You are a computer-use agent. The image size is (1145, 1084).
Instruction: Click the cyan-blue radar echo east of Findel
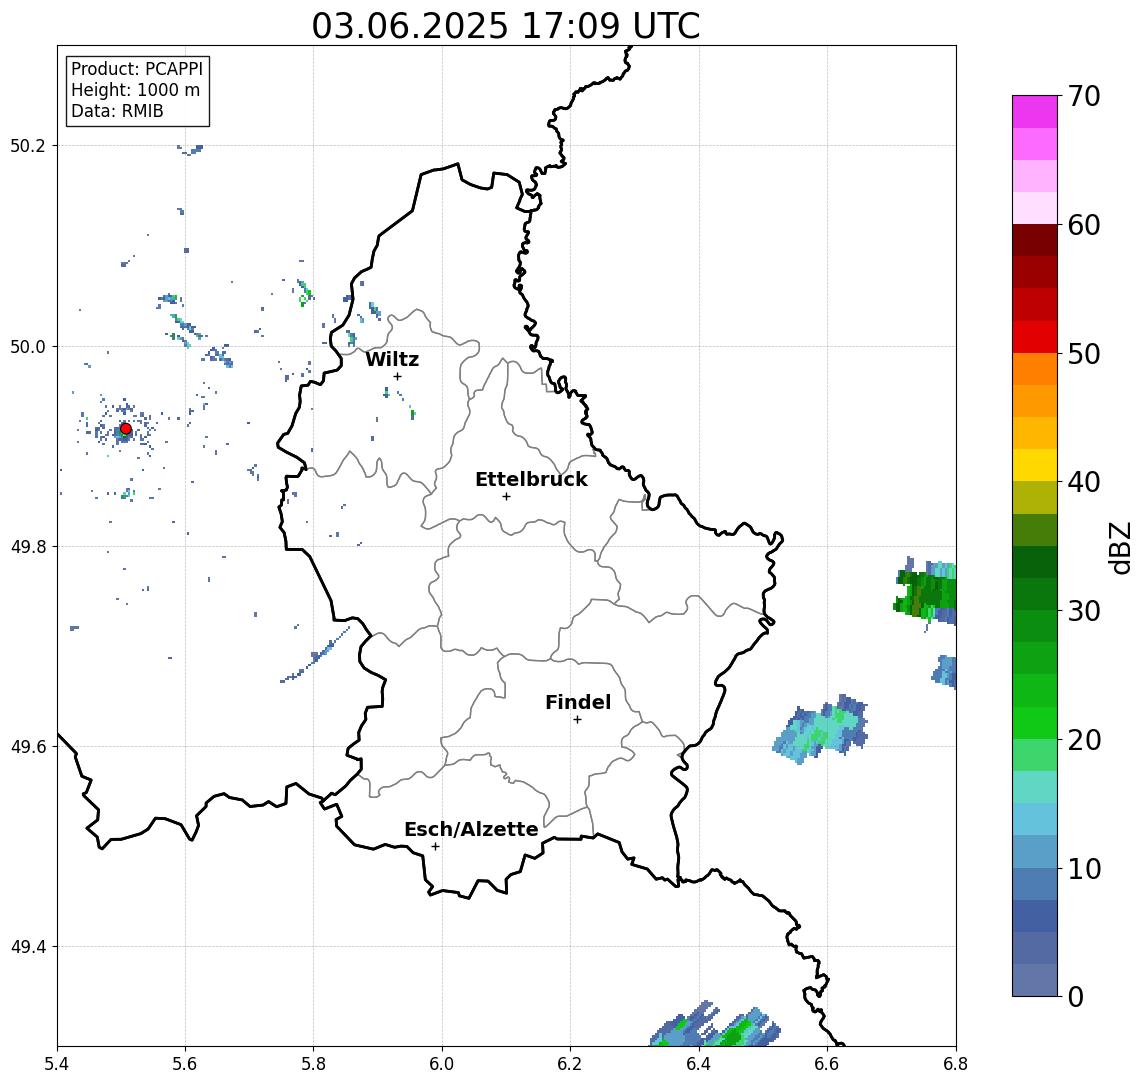point(822,729)
